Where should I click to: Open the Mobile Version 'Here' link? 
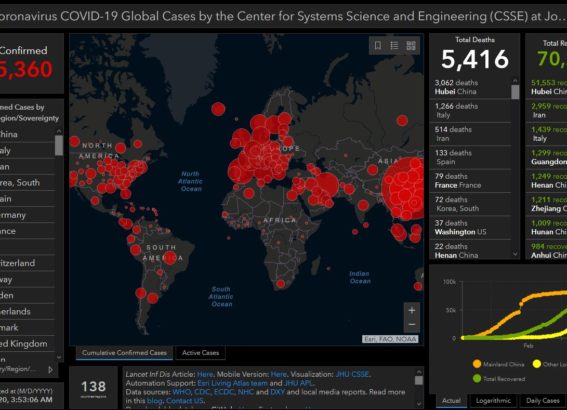pyautogui.click(x=279, y=374)
